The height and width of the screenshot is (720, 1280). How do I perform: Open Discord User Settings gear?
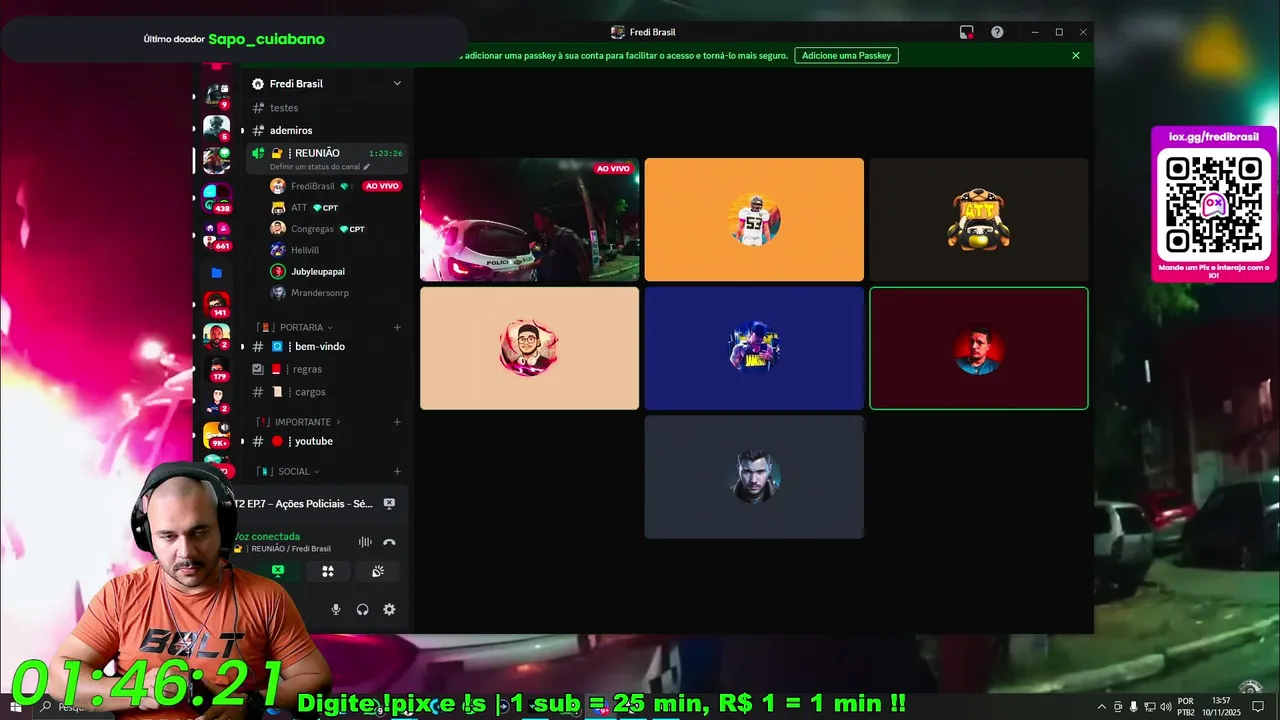tap(389, 609)
